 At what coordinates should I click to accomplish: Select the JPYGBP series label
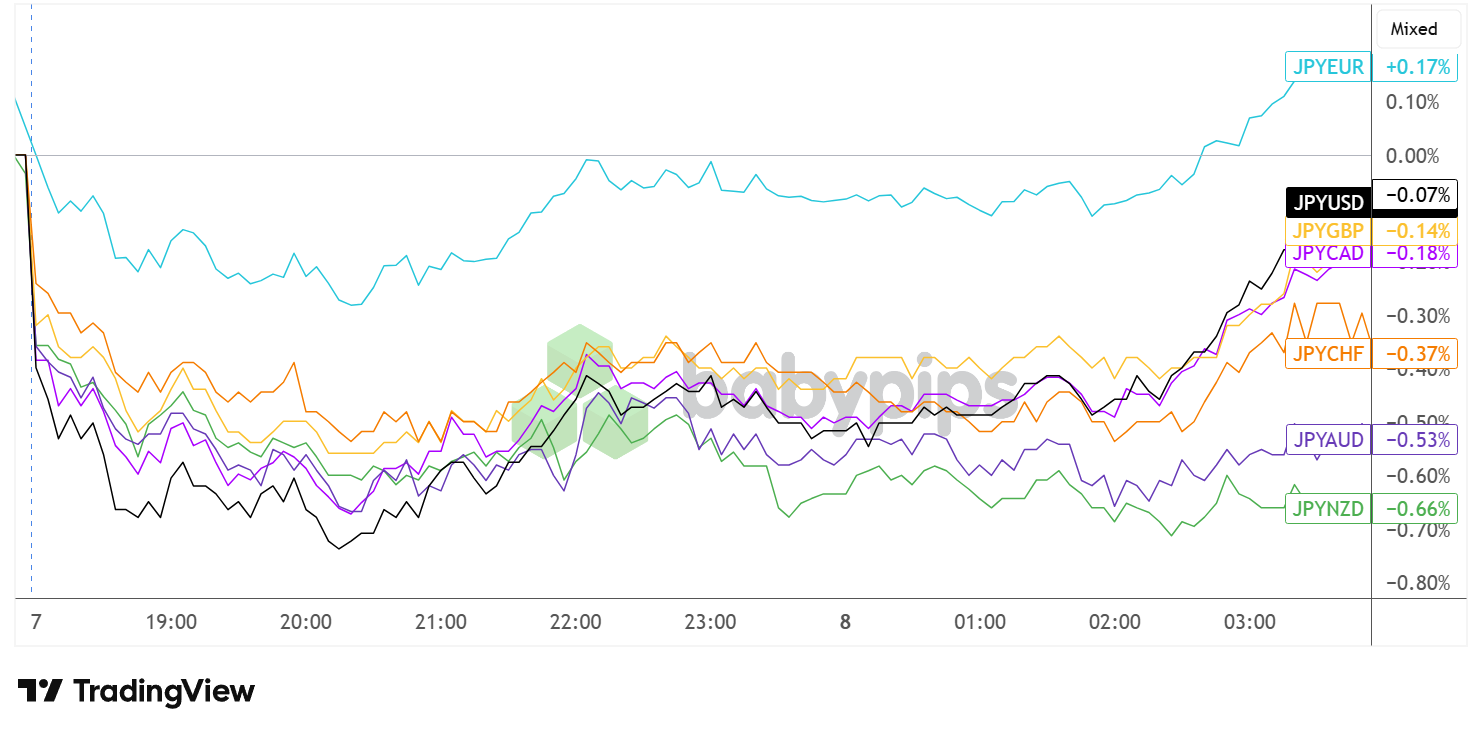pyautogui.click(x=1328, y=230)
